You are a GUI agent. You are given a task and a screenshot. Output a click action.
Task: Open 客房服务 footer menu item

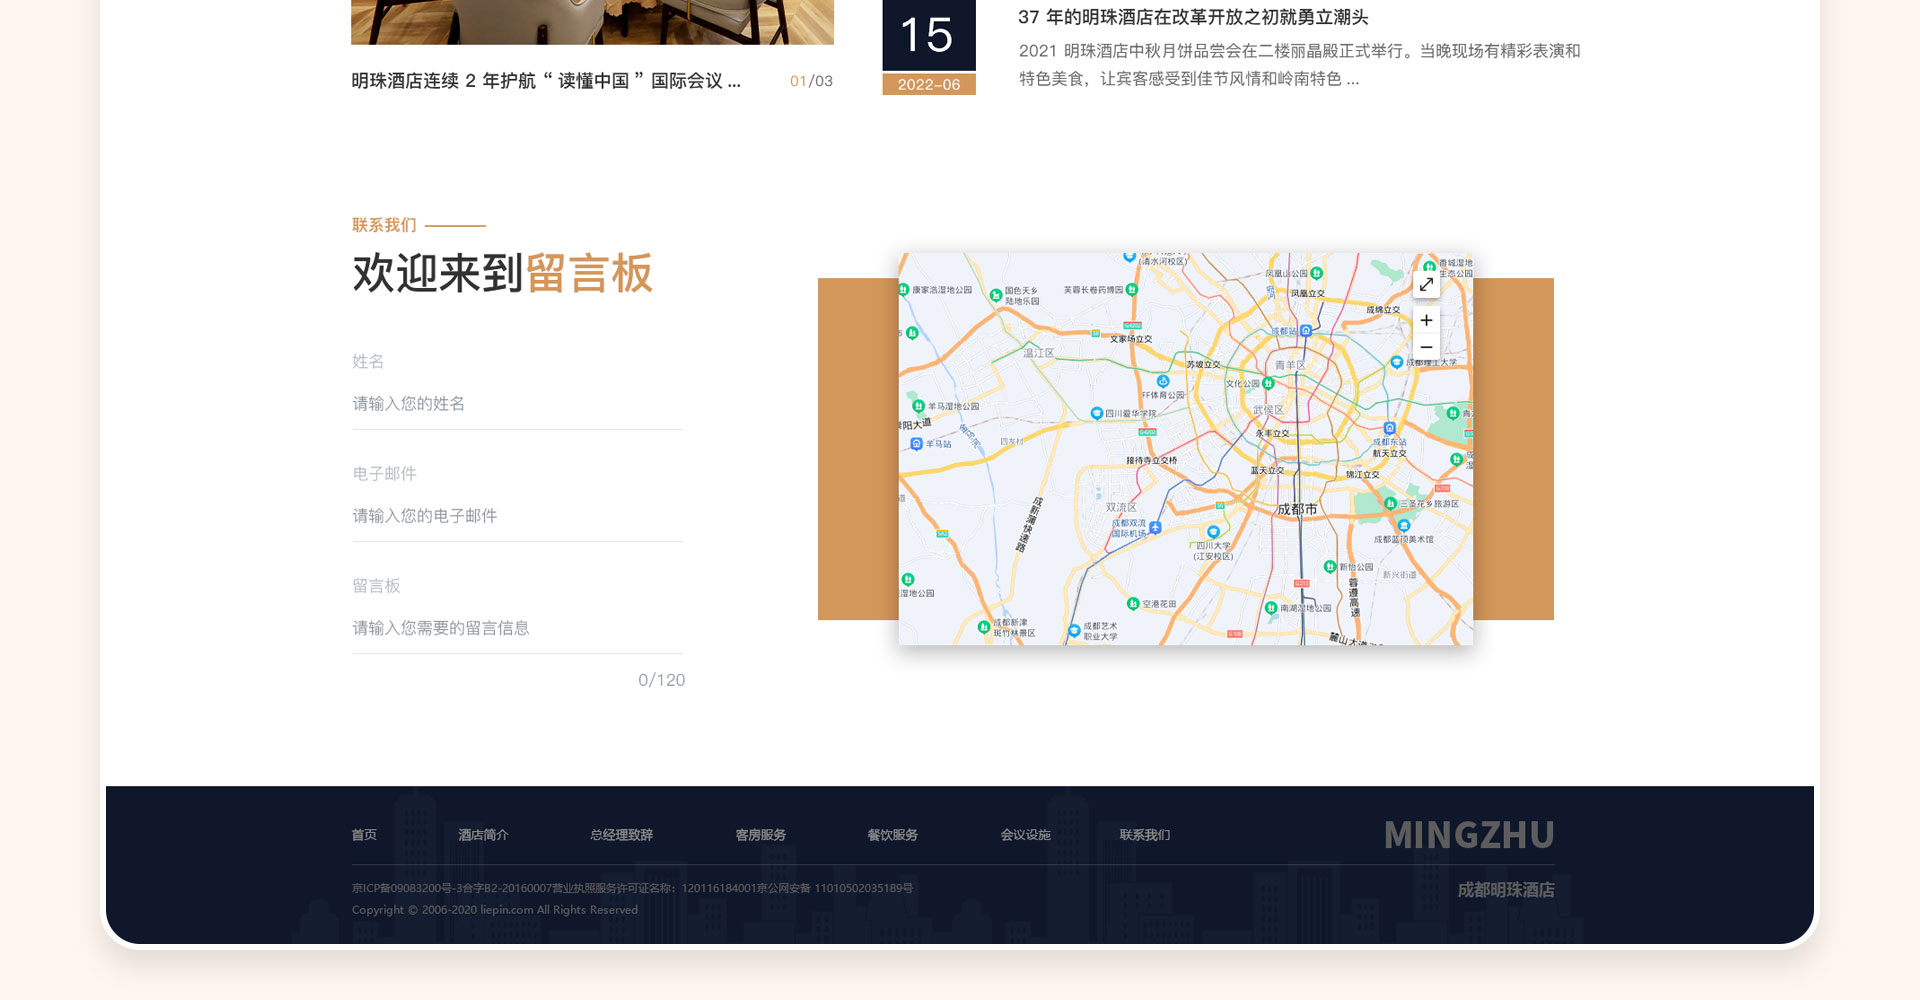[x=760, y=835]
